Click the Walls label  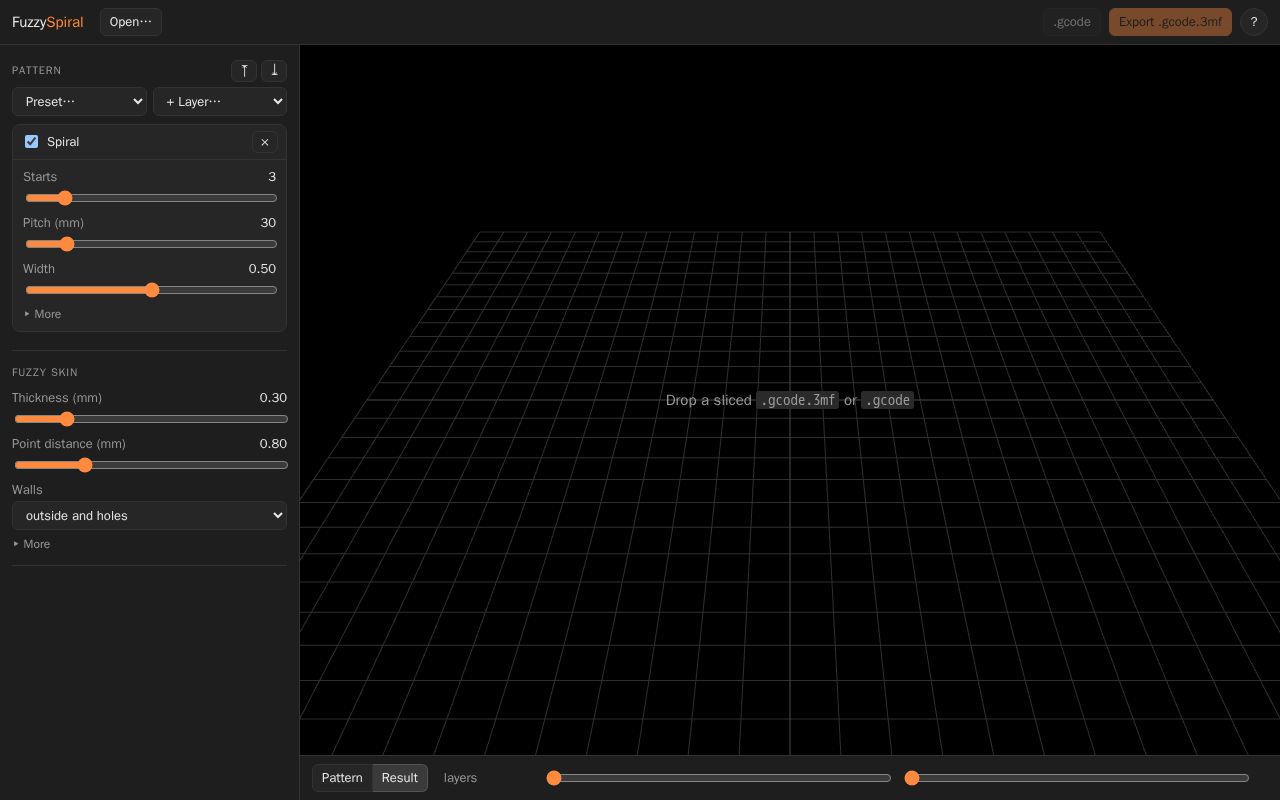(x=27, y=490)
